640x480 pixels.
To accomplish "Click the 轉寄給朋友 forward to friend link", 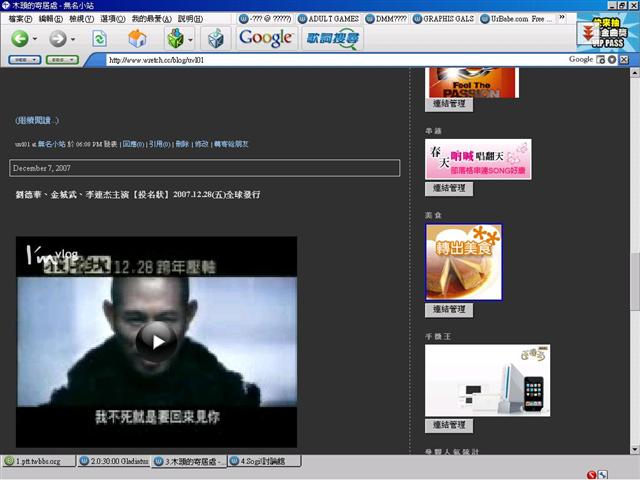I will point(231,144).
